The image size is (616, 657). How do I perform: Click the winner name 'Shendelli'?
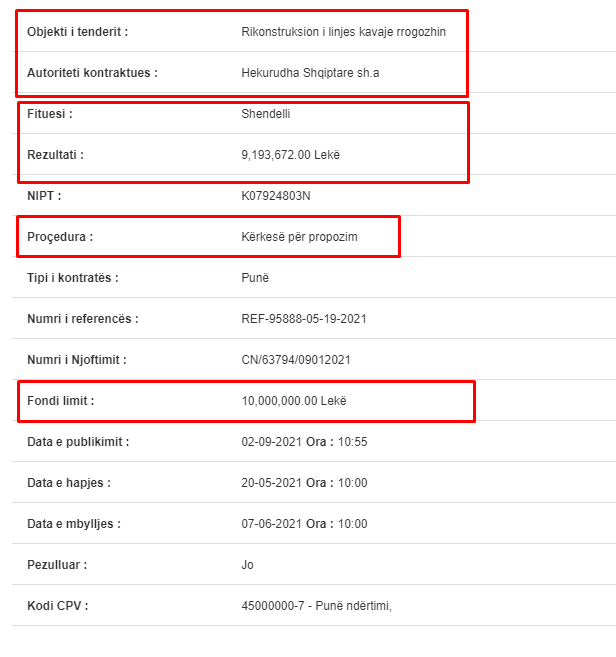tap(266, 114)
